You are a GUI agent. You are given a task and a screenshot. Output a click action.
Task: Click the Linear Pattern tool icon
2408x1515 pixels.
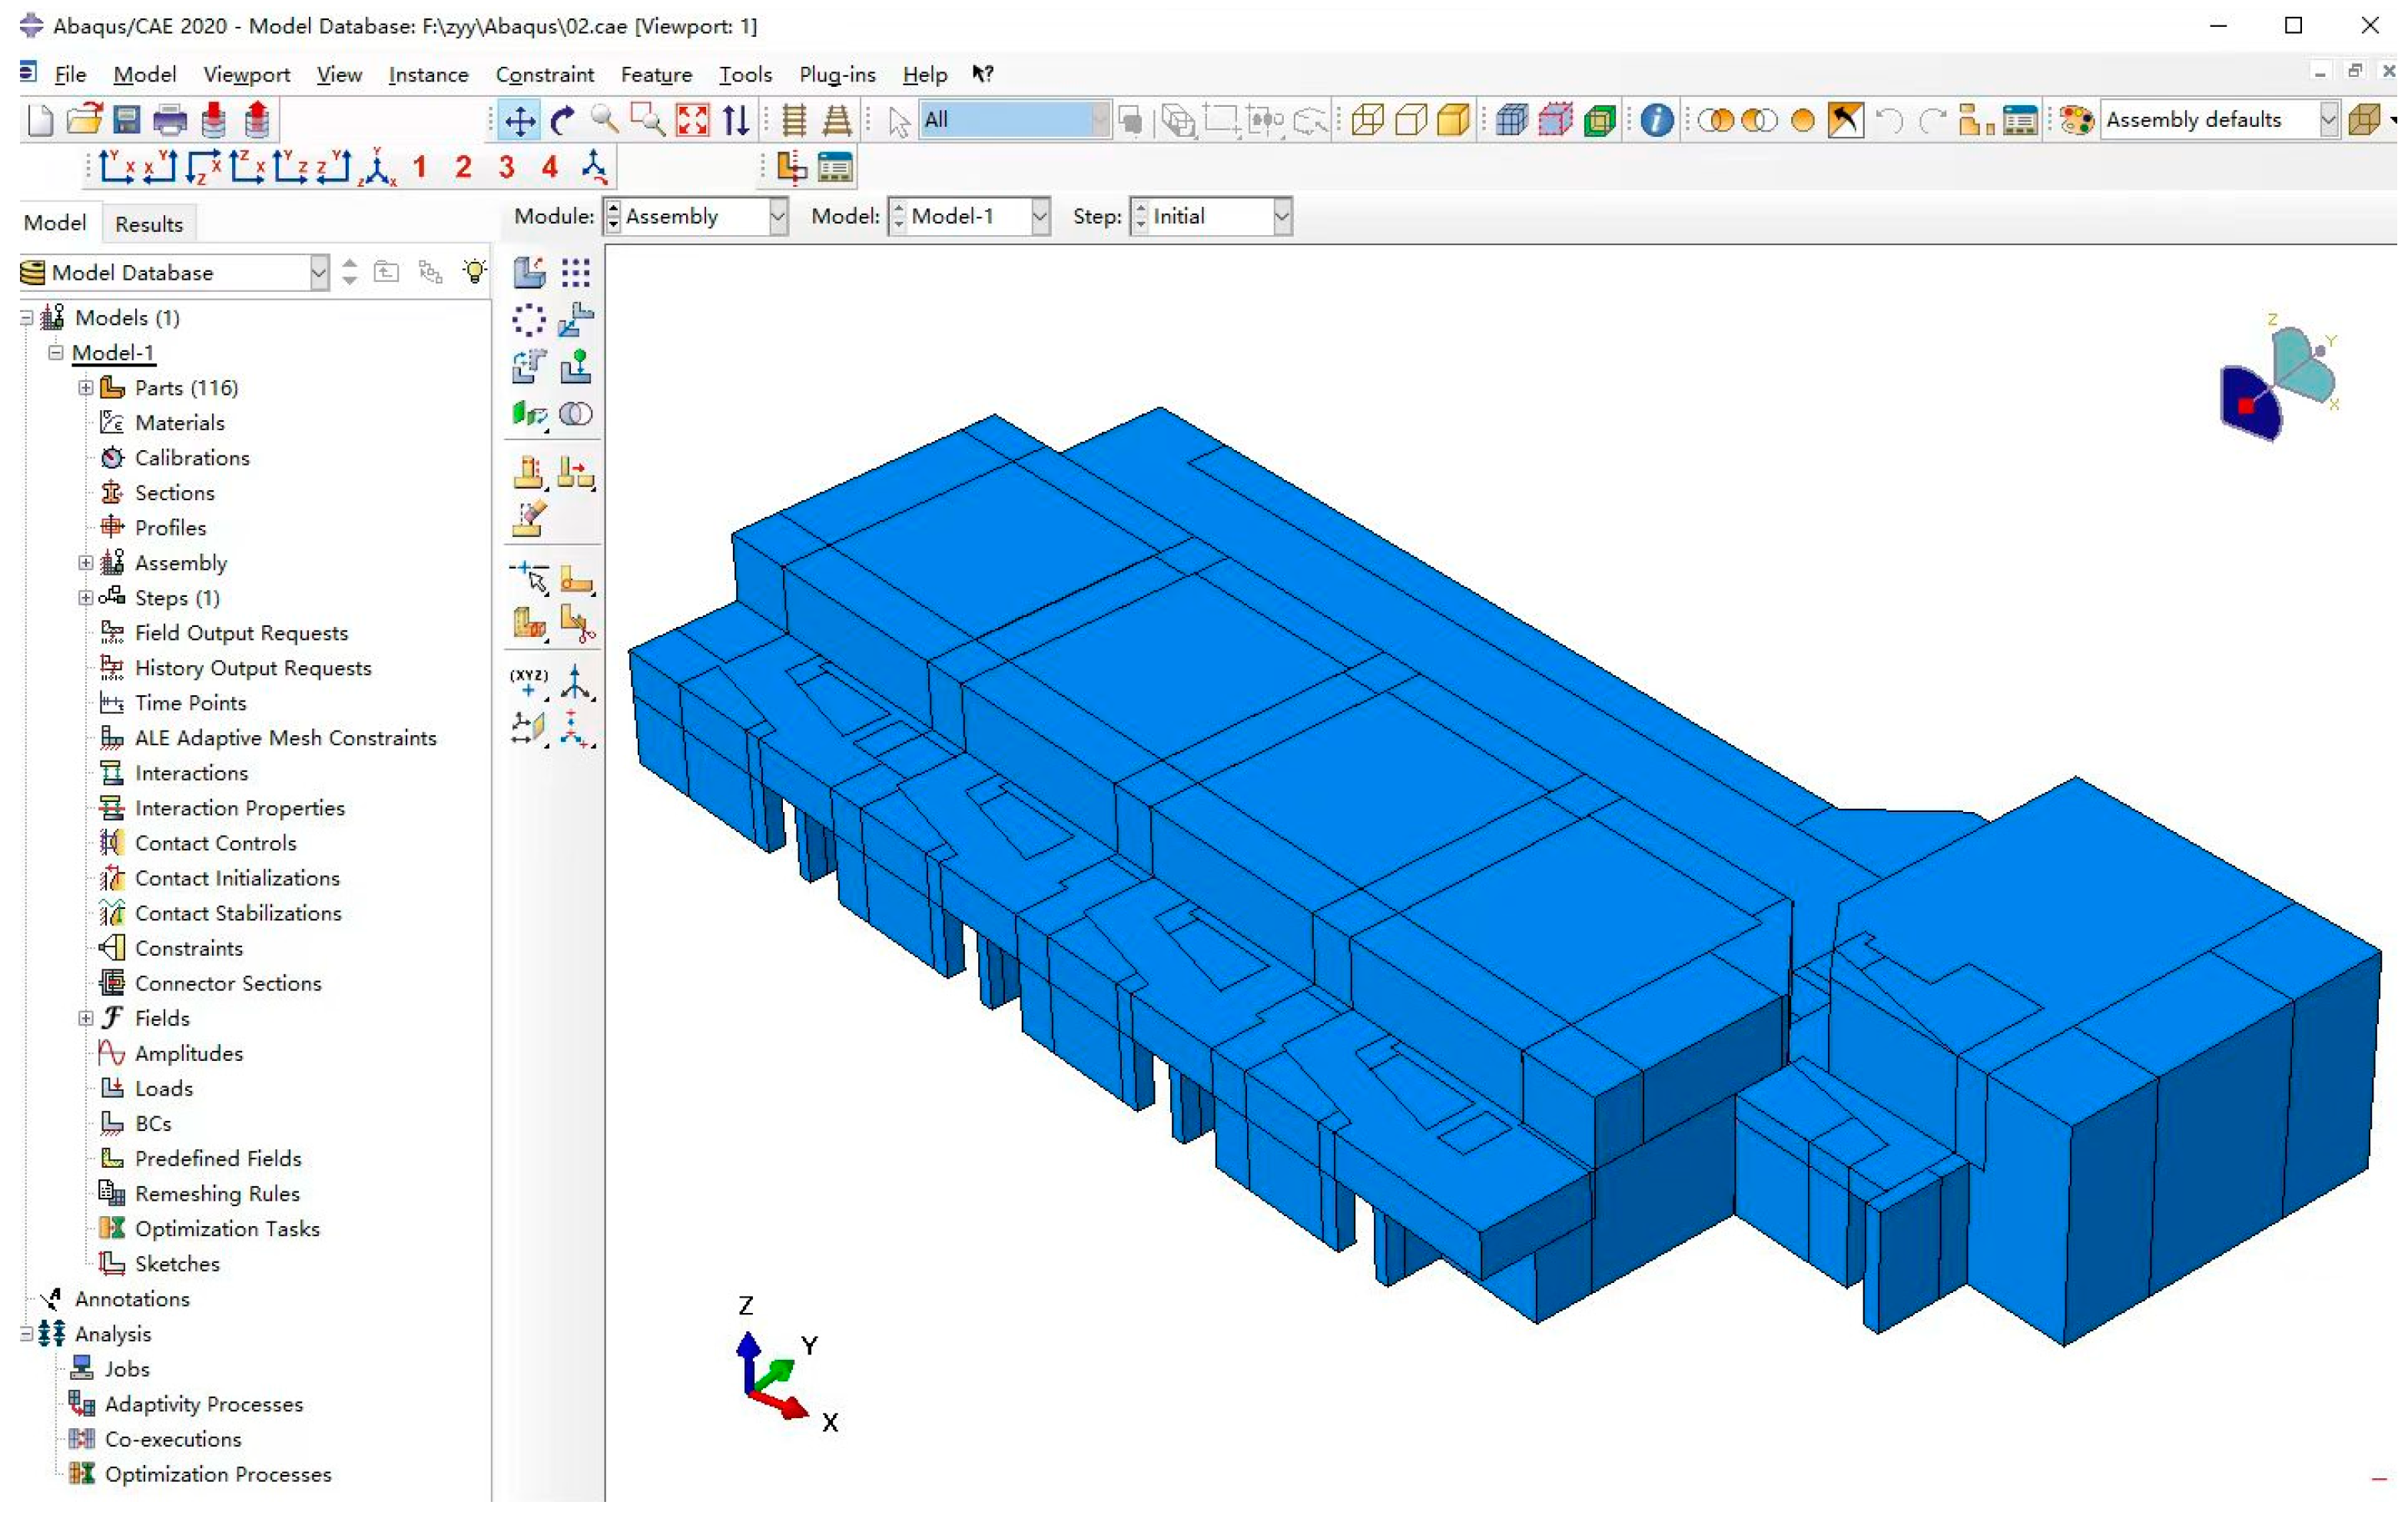coord(575,272)
